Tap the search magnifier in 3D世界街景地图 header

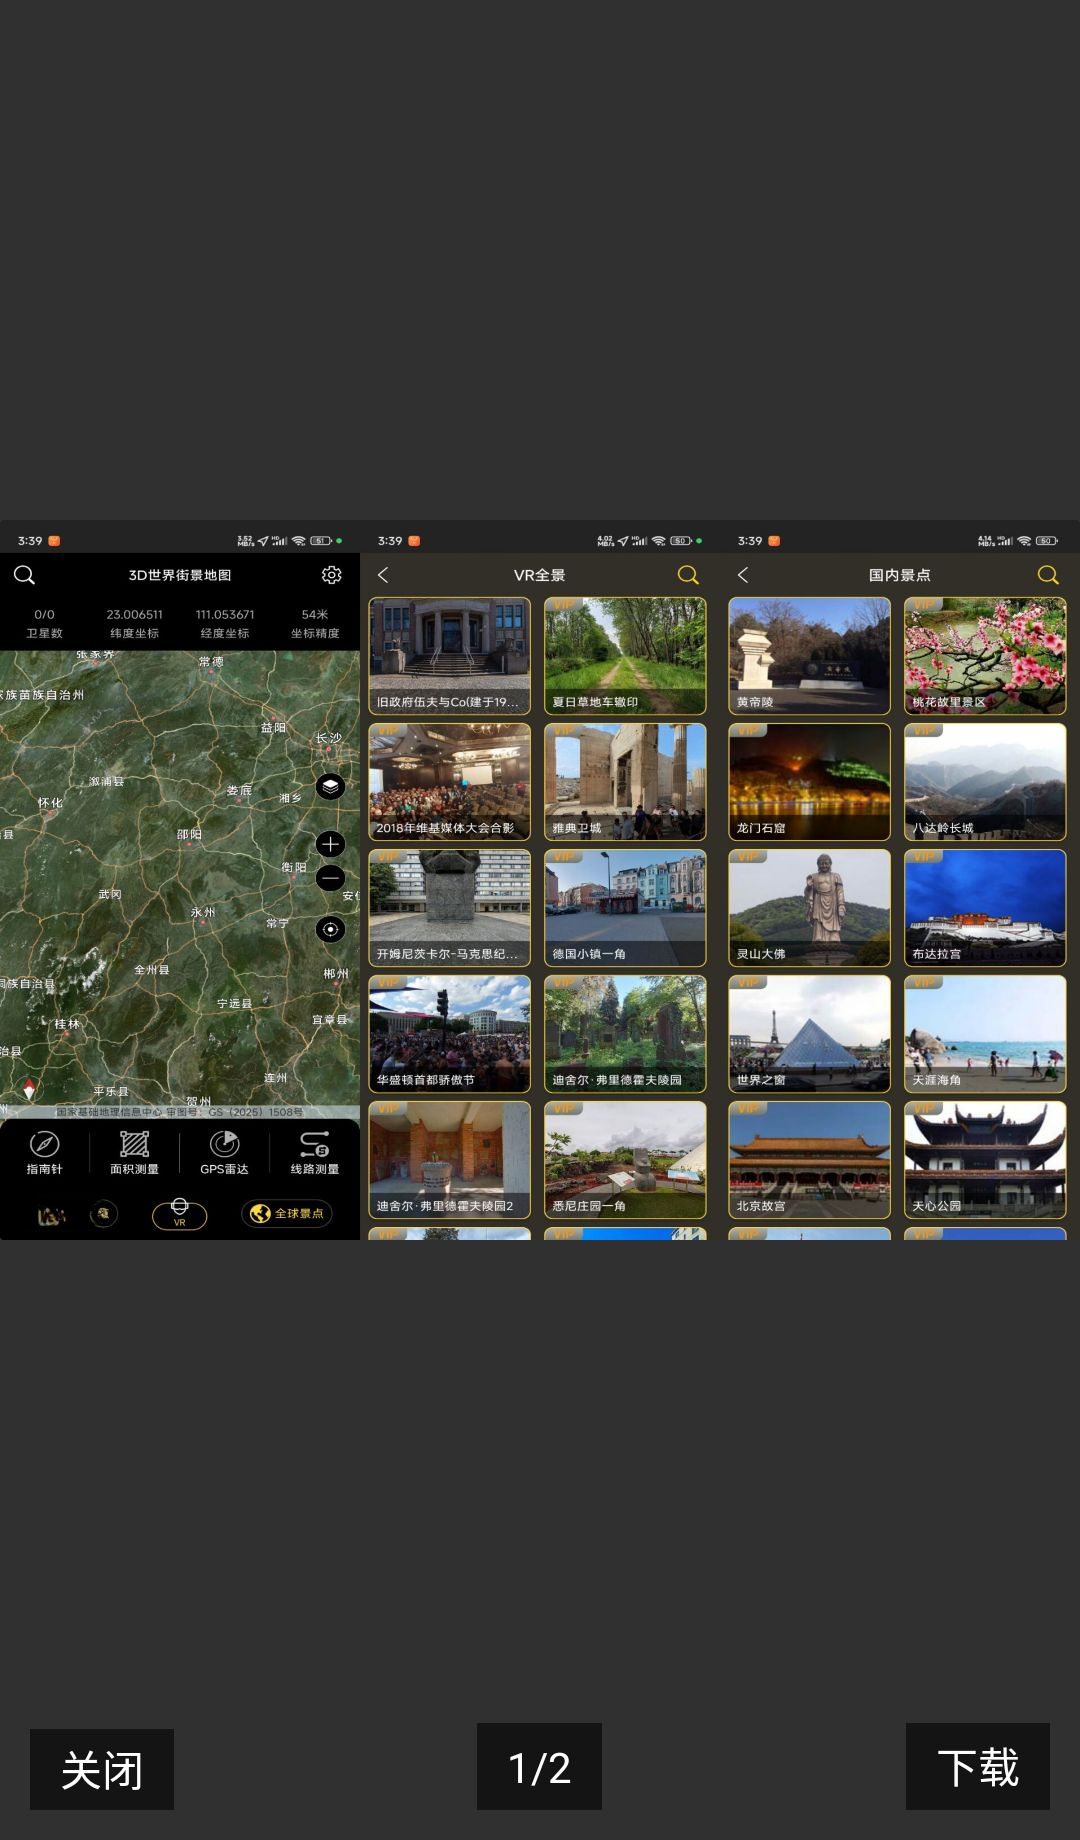click(24, 575)
